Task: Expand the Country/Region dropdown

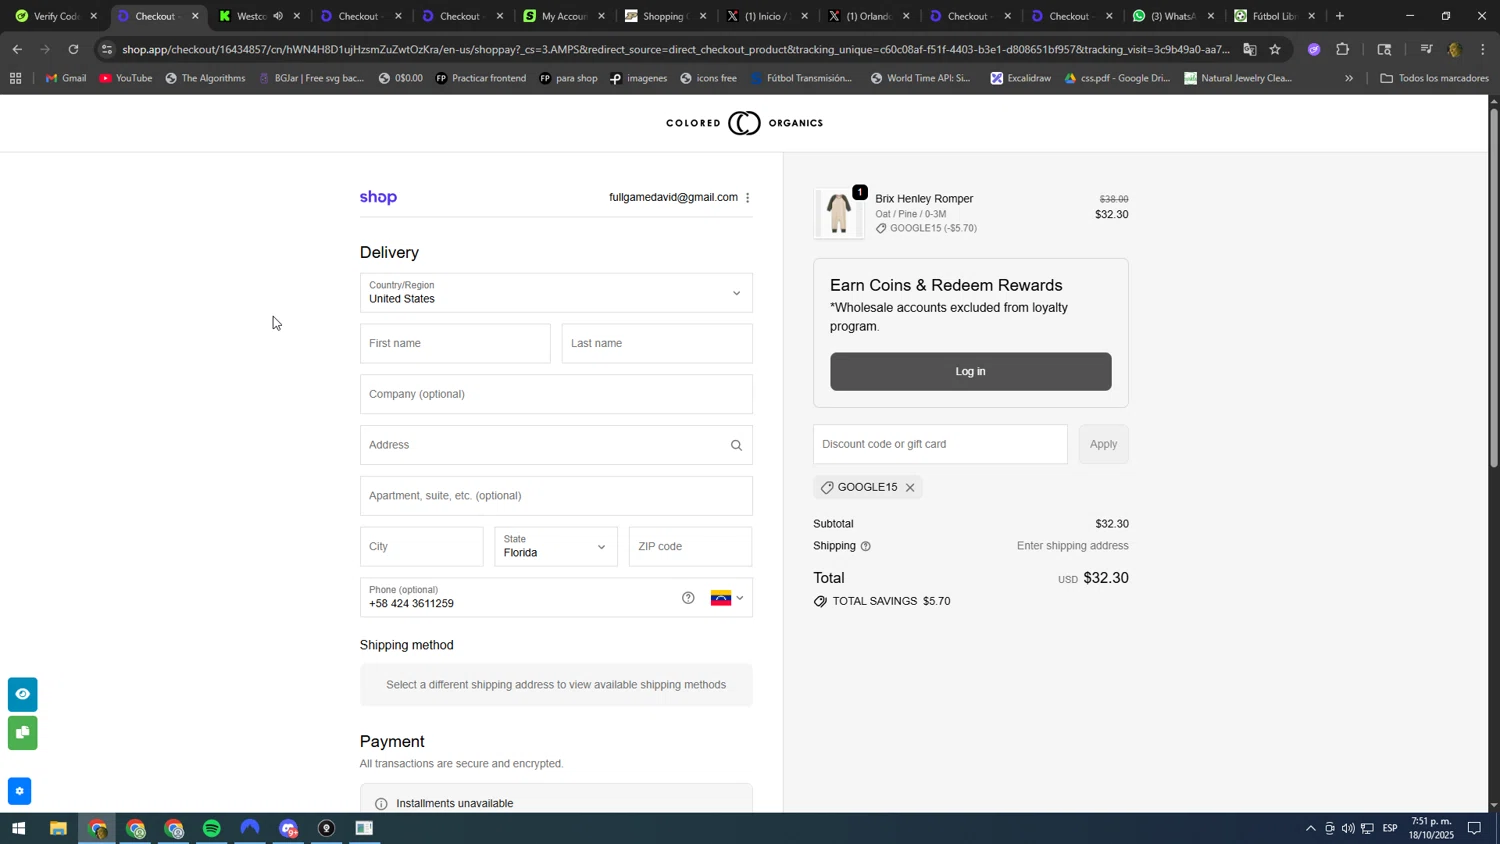Action: (556, 292)
